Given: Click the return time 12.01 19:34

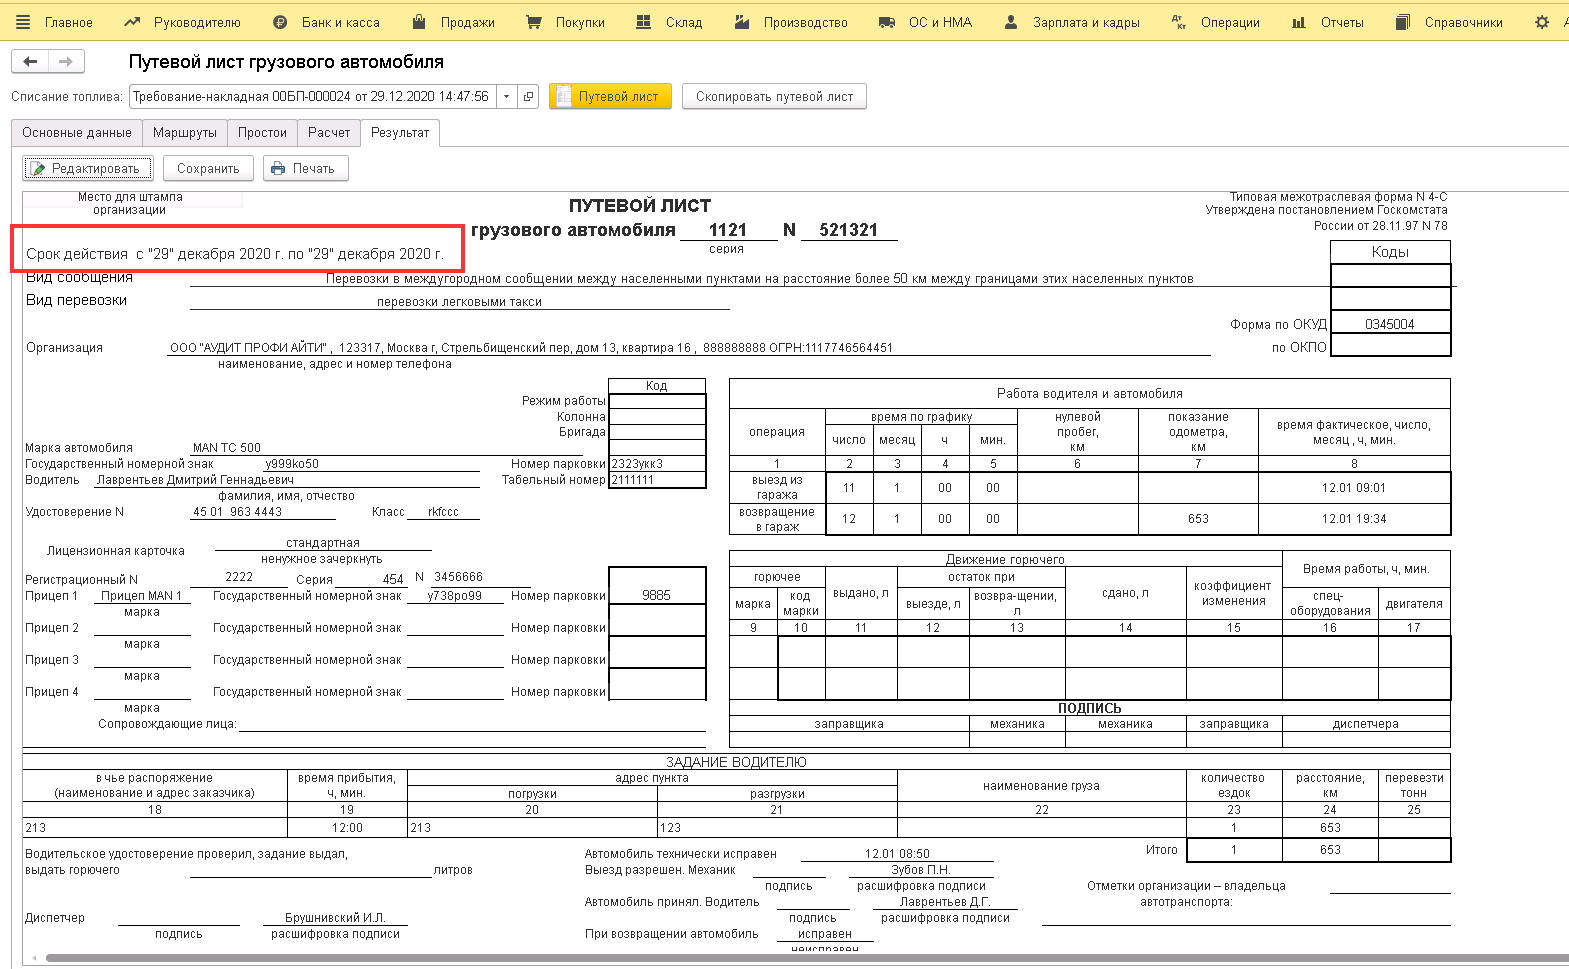Looking at the screenshot, I should pos(1354,519).
